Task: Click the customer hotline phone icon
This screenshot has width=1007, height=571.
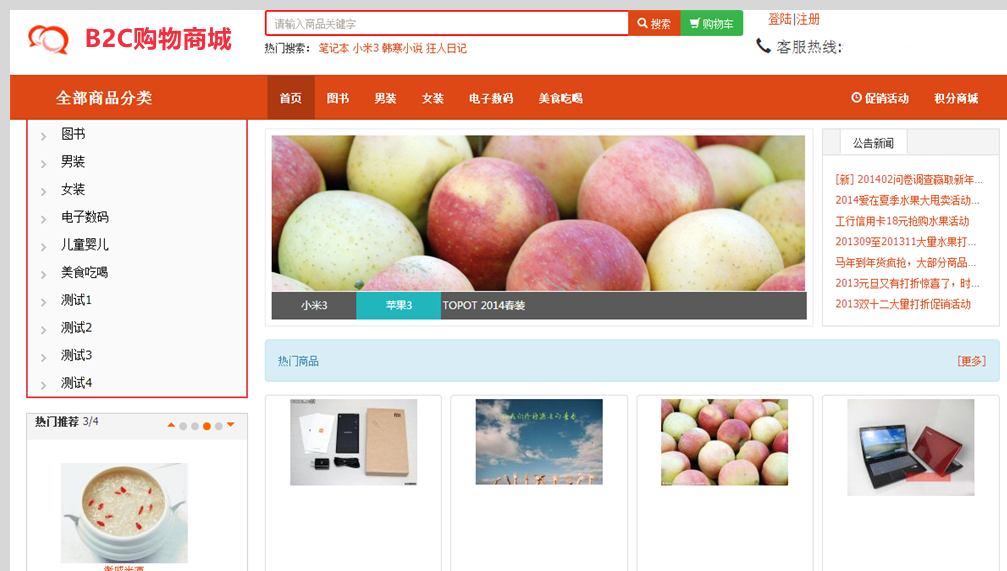Action: point(763,46)
